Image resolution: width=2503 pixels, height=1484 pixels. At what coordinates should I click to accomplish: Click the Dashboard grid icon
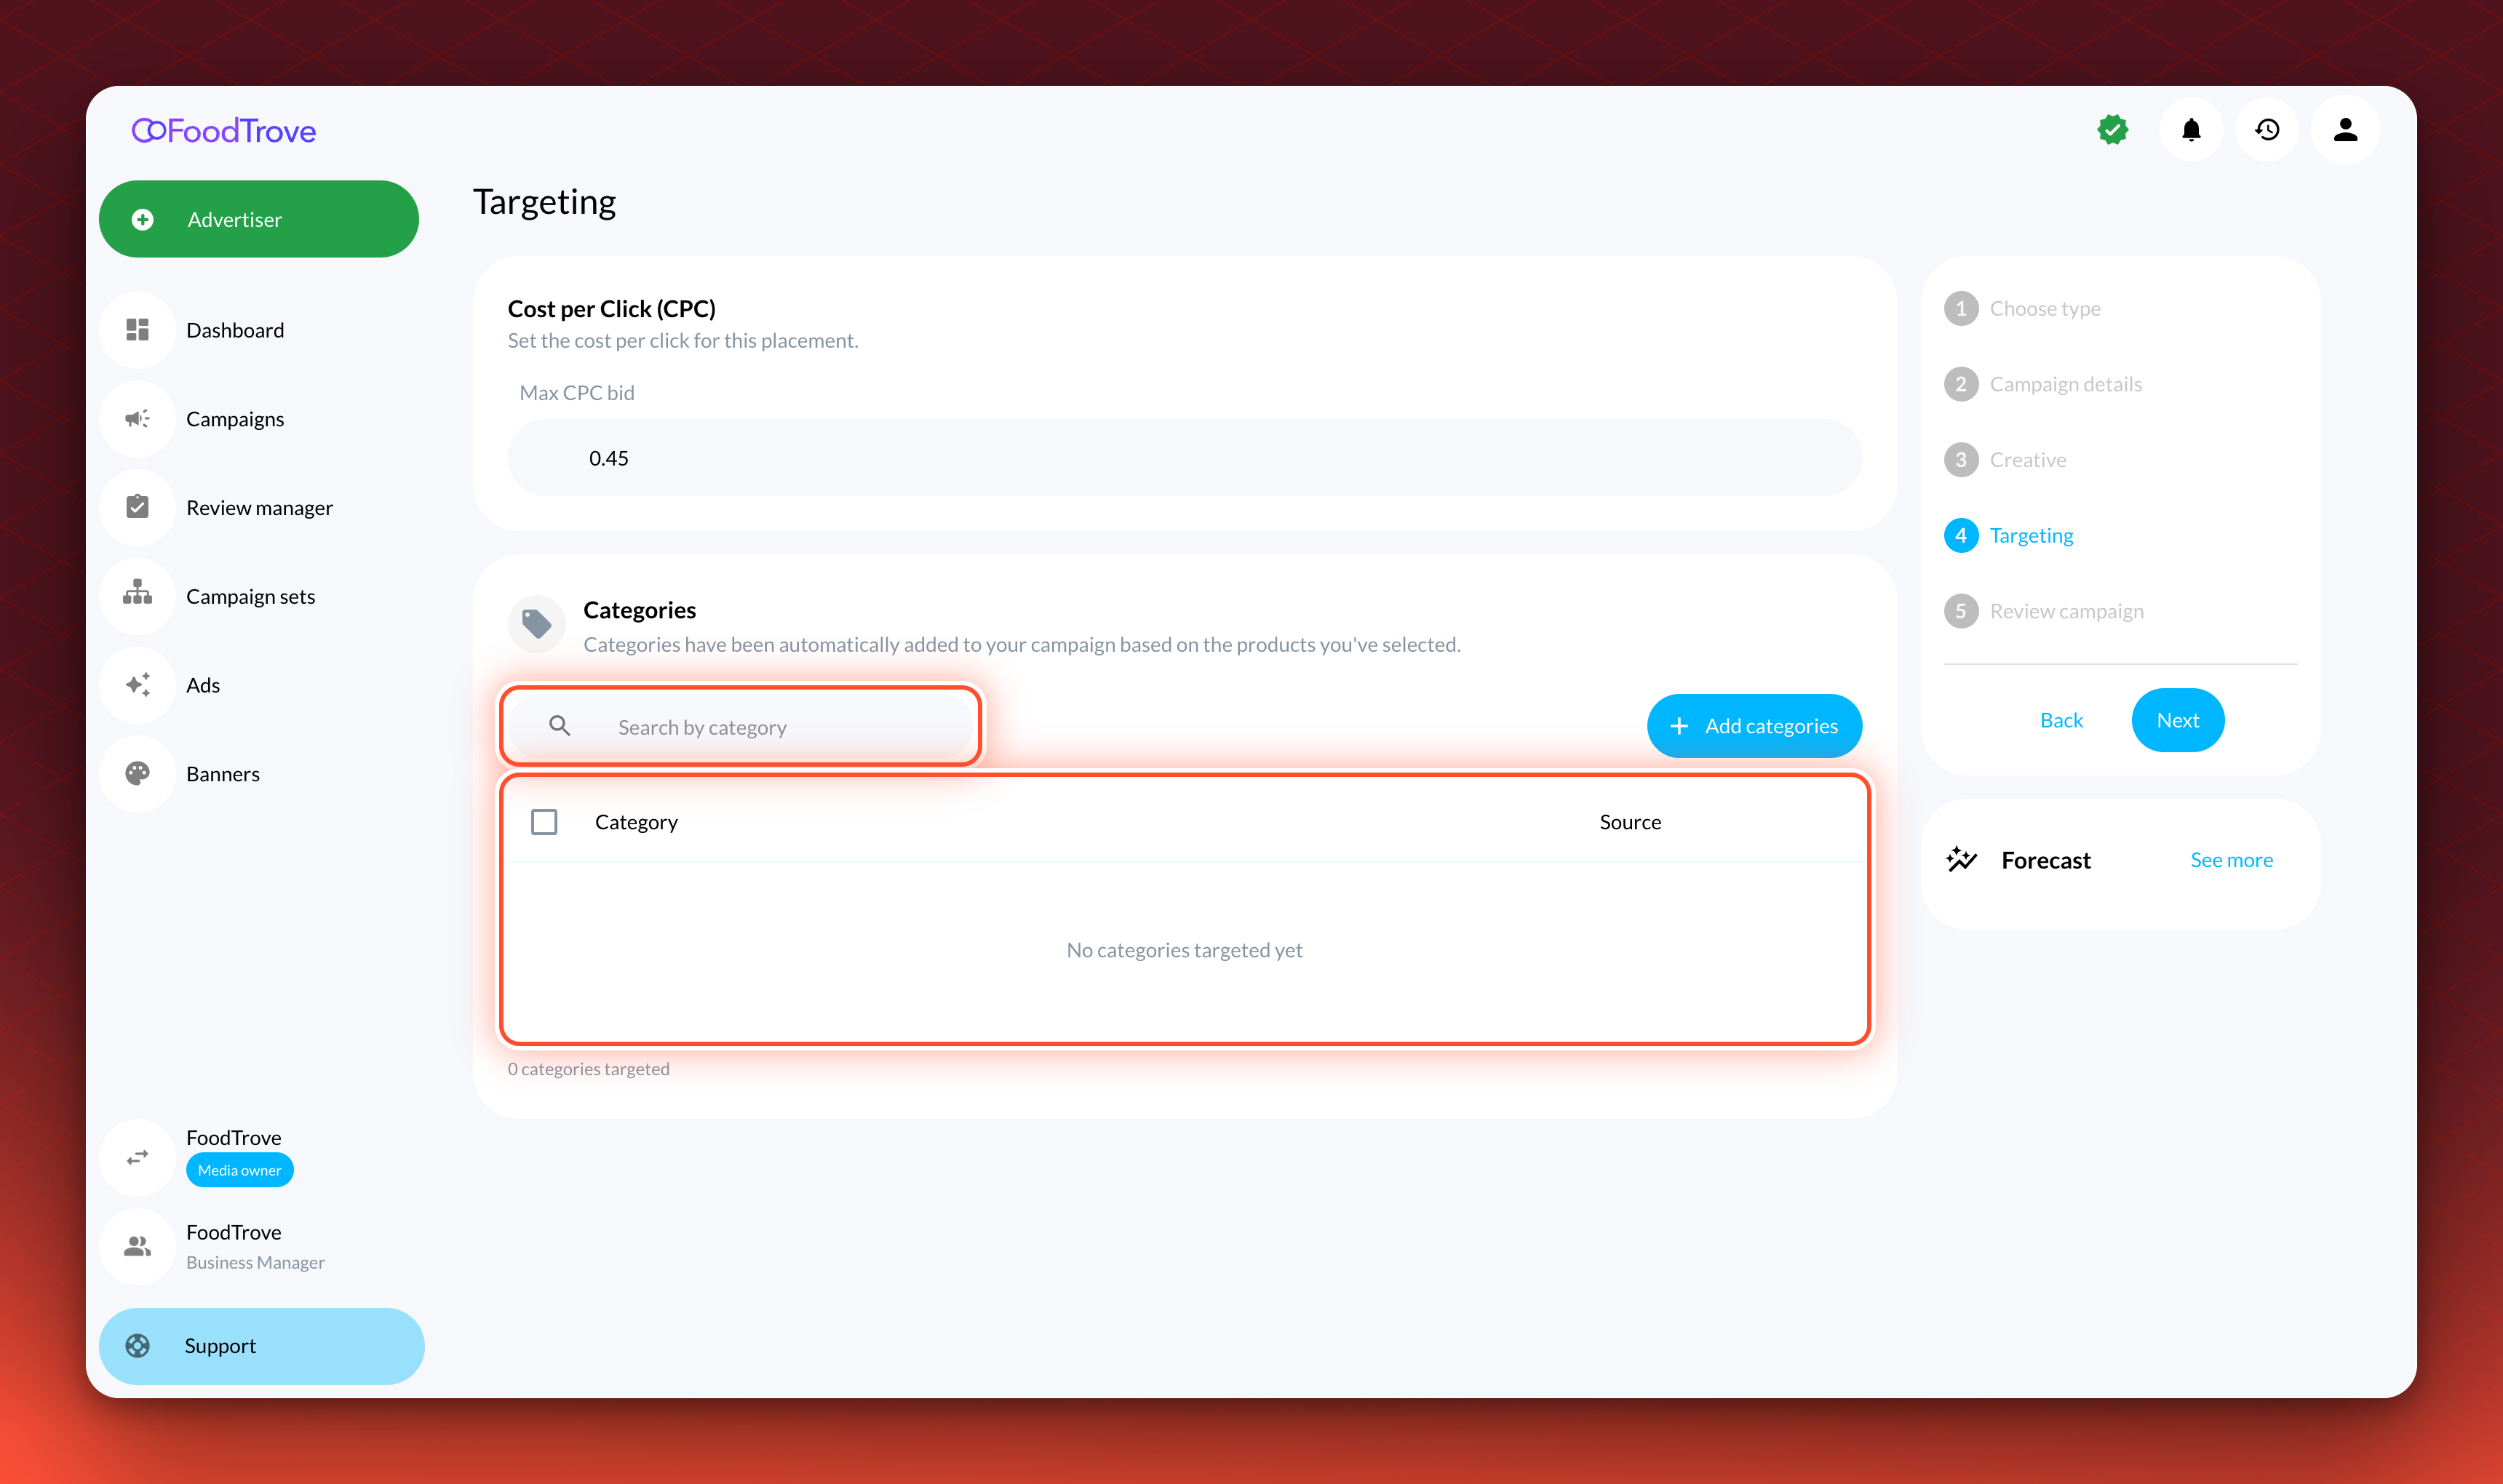(x=138, y=330)
